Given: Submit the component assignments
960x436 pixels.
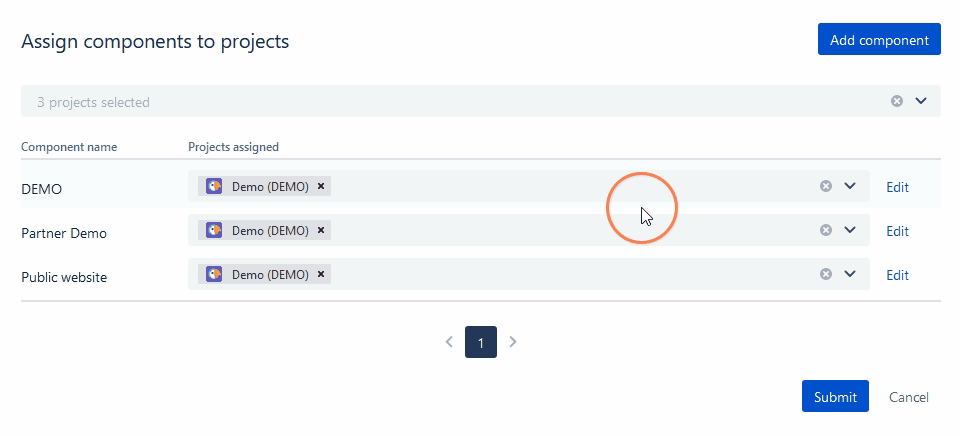Looking at the screenshot, I should pyautogui.click(x=835, y=397).
